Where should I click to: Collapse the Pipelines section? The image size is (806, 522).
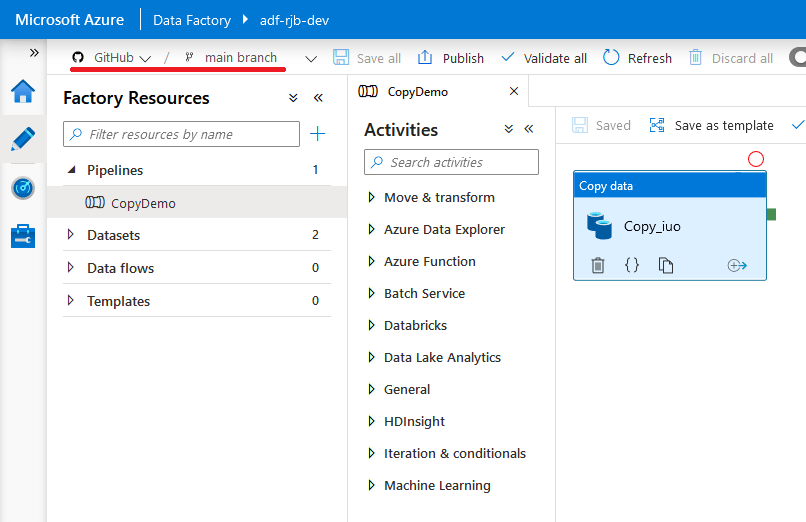click(x=71, y=170)
